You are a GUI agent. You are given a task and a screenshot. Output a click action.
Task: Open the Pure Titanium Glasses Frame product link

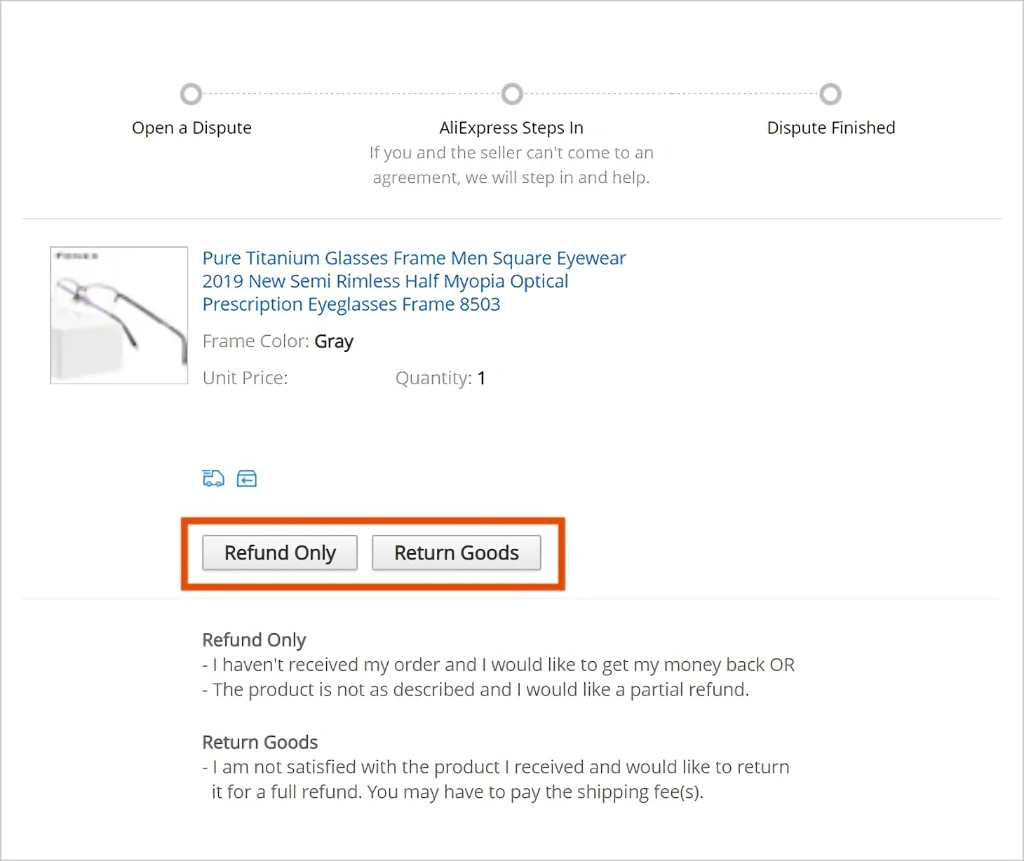click(x=413, y=281)
